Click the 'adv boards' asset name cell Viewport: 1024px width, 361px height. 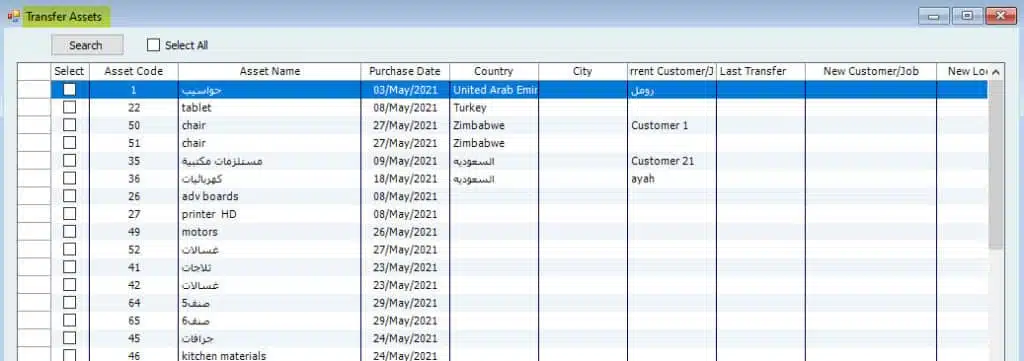269,196
